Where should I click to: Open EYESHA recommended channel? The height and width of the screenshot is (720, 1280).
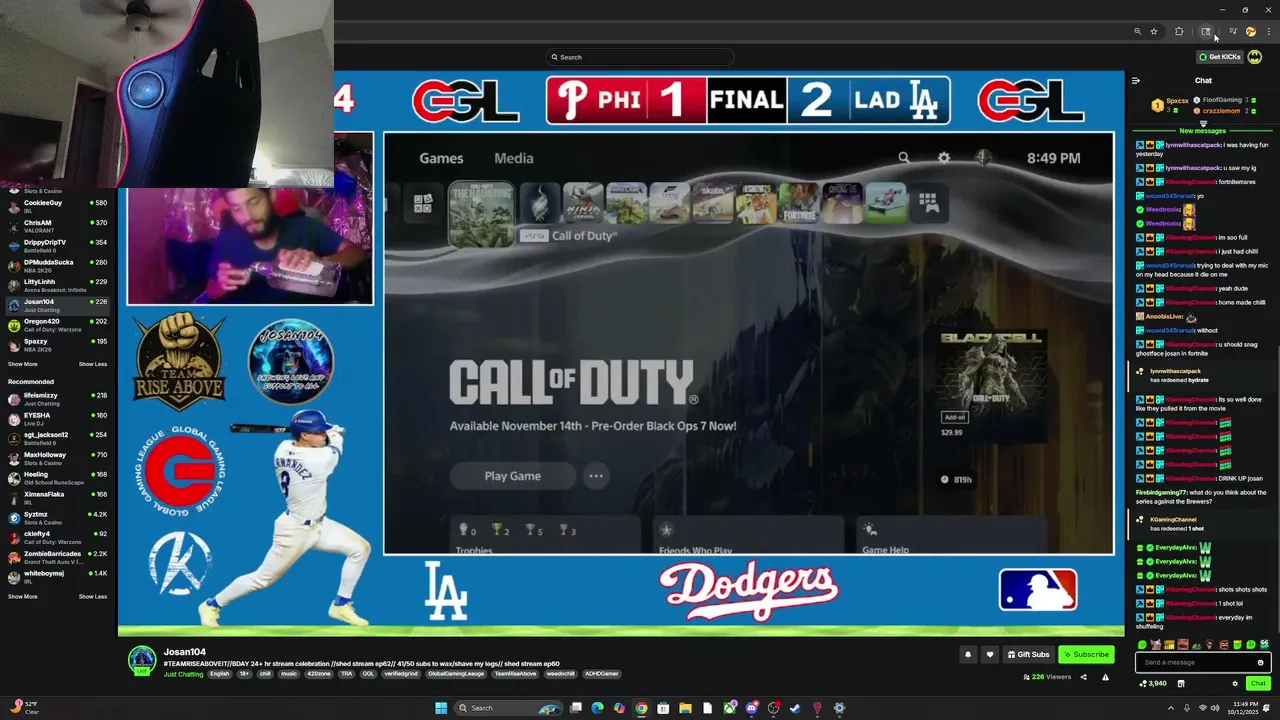point(58,418)
